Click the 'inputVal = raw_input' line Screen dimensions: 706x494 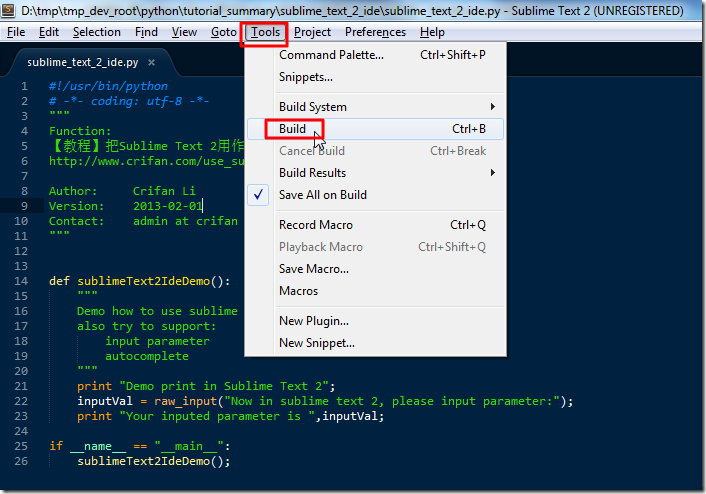point(325,401)
